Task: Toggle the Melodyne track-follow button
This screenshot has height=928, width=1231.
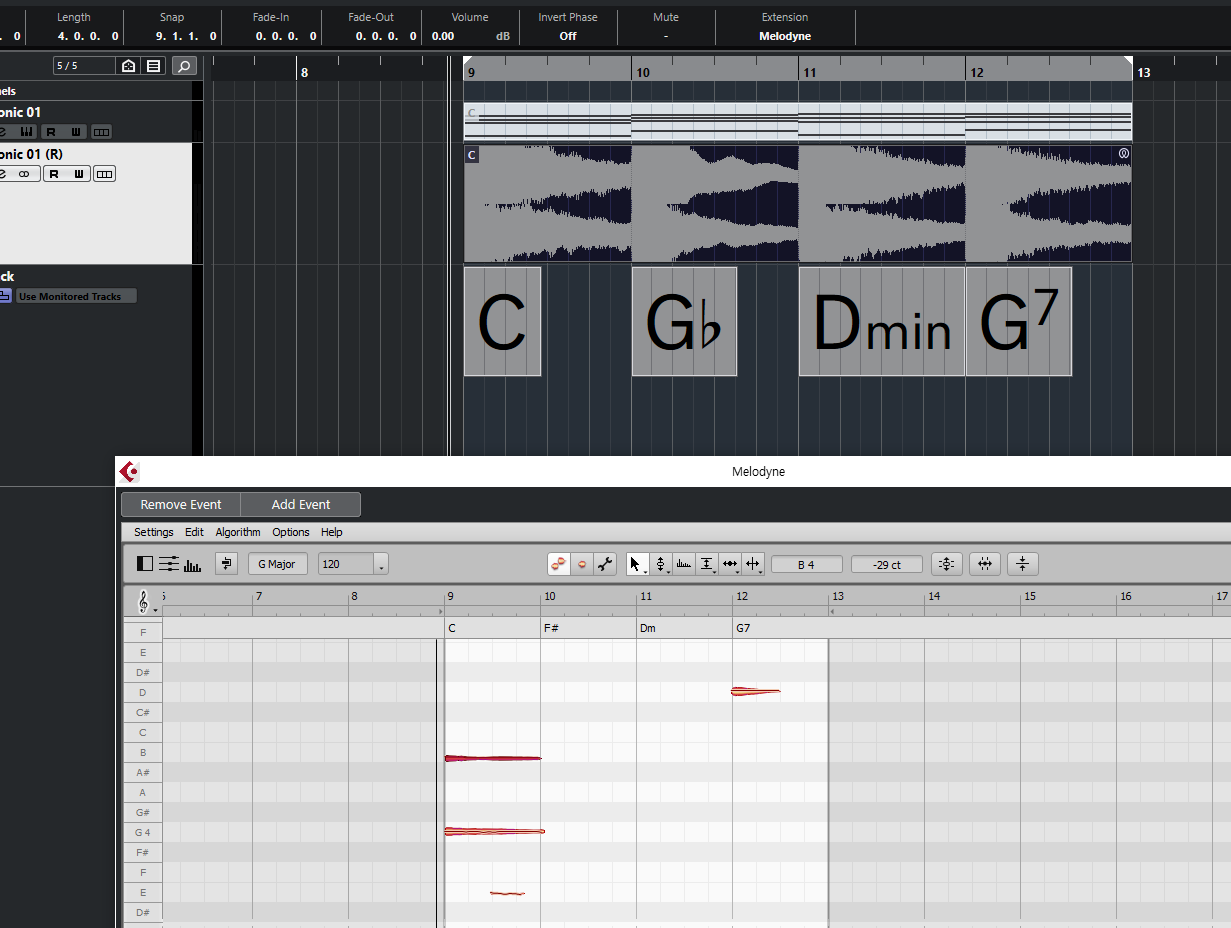Action: coord(227,564)
